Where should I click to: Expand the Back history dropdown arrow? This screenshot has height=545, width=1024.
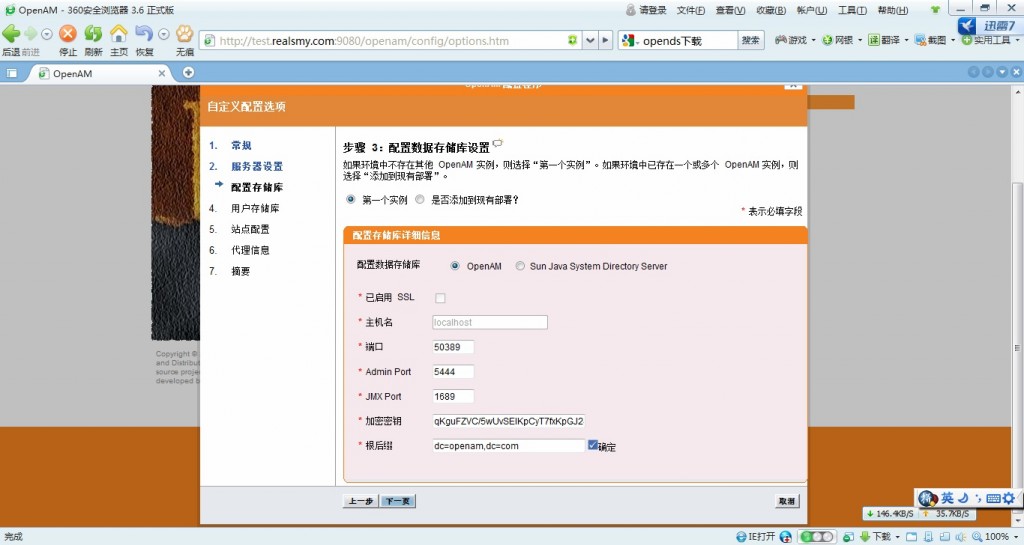[x=46, y=34]
